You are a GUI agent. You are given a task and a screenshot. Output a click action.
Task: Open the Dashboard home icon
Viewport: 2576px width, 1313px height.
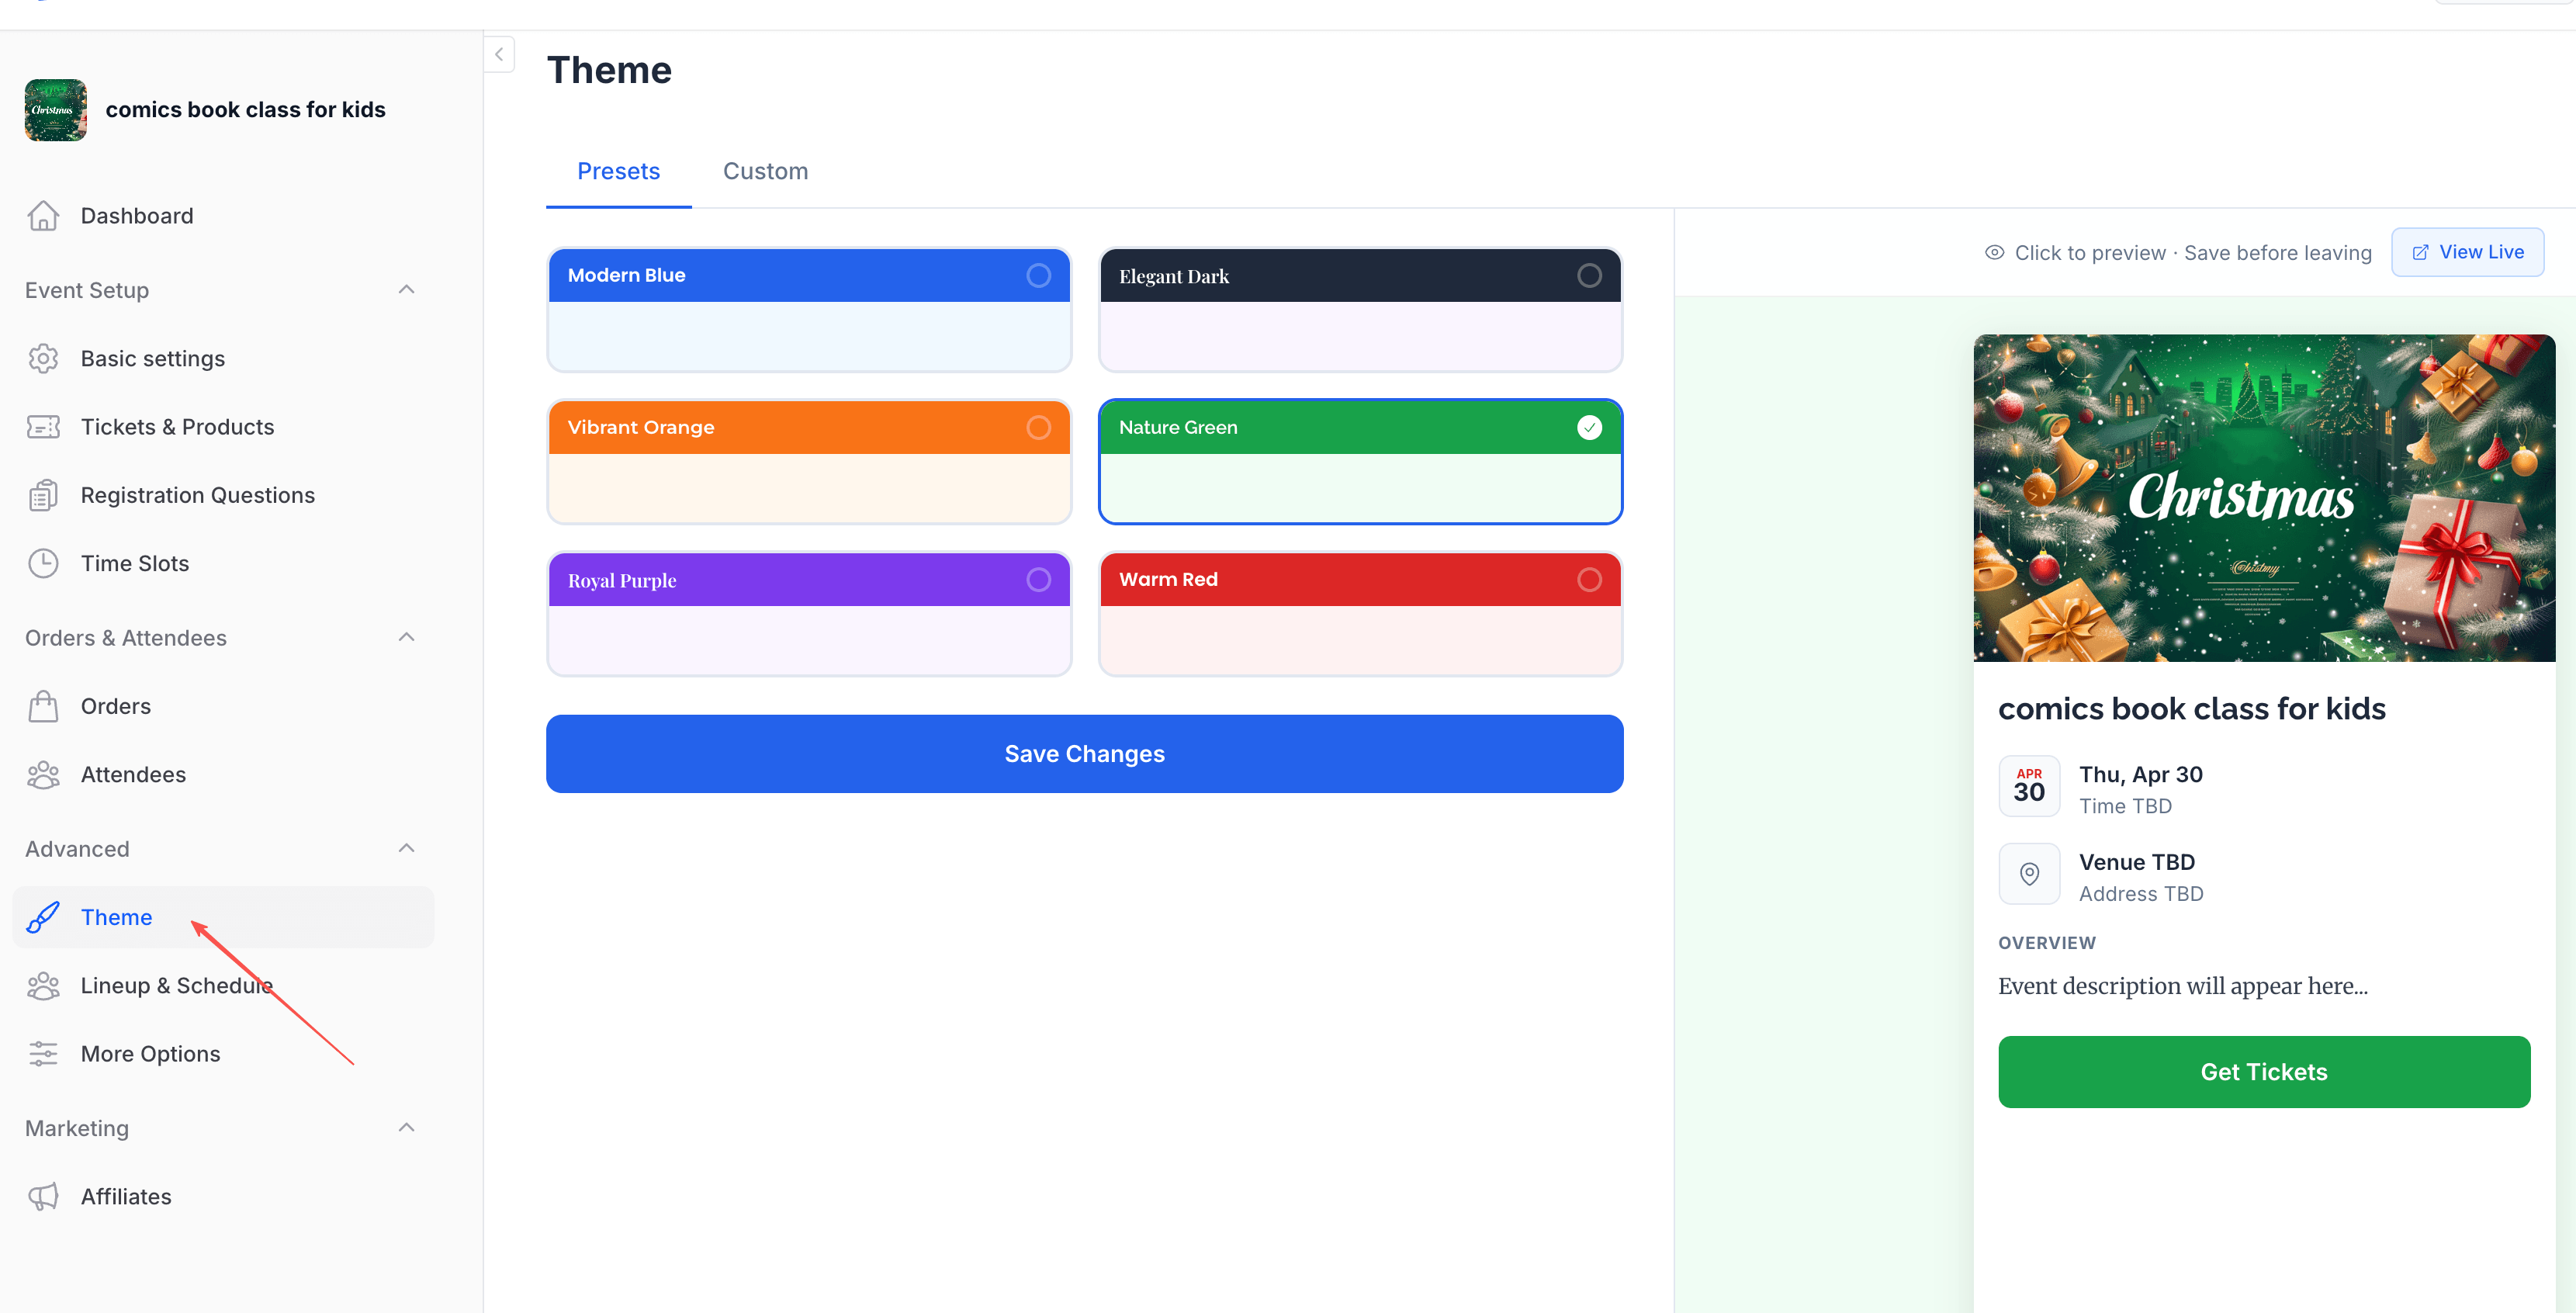point(44,215)
